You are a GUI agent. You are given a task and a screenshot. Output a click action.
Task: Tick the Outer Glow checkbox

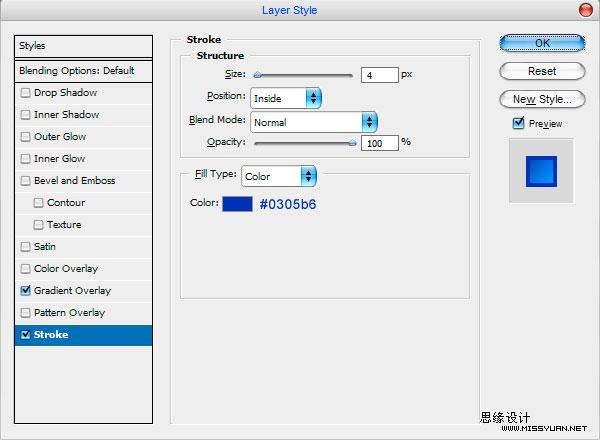click(x=25, y=137)
